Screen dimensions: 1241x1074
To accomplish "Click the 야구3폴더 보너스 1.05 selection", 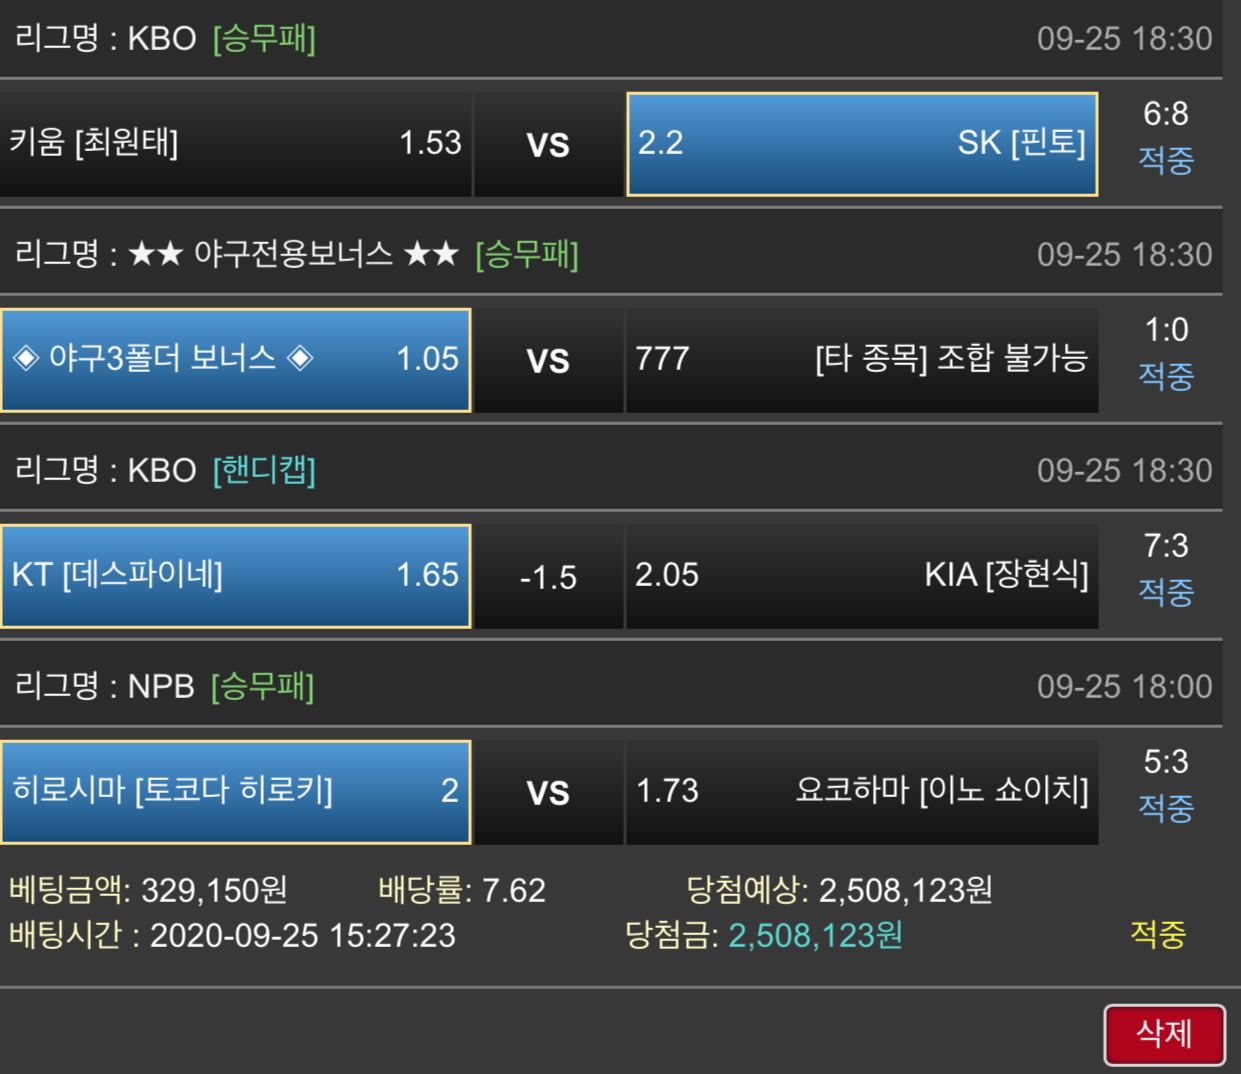I will point(235,360).
